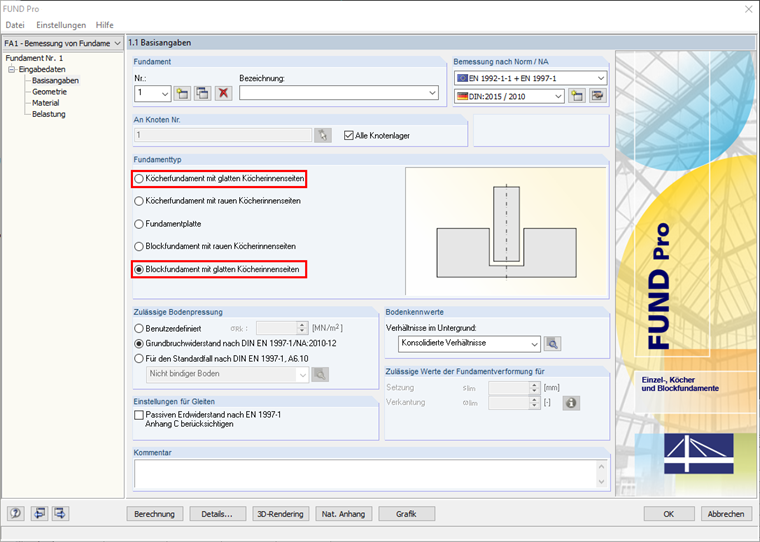
Task: Delete the foundation with the red X
Action: (223, 93)
